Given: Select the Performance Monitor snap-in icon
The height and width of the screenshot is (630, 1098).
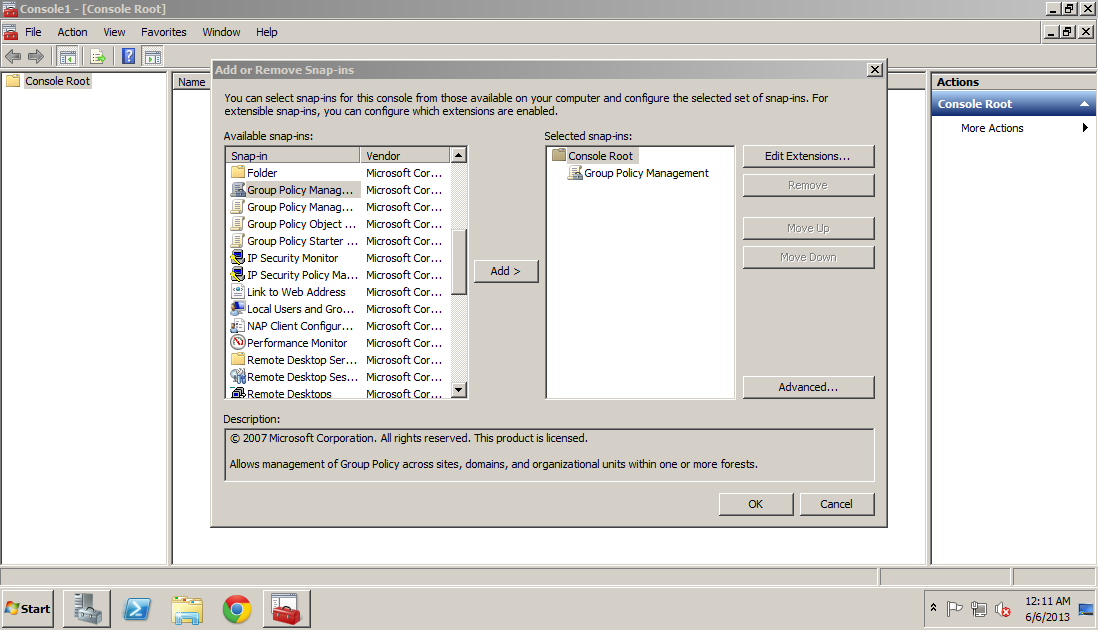Looking at the screenshot, I should point(238,343).
